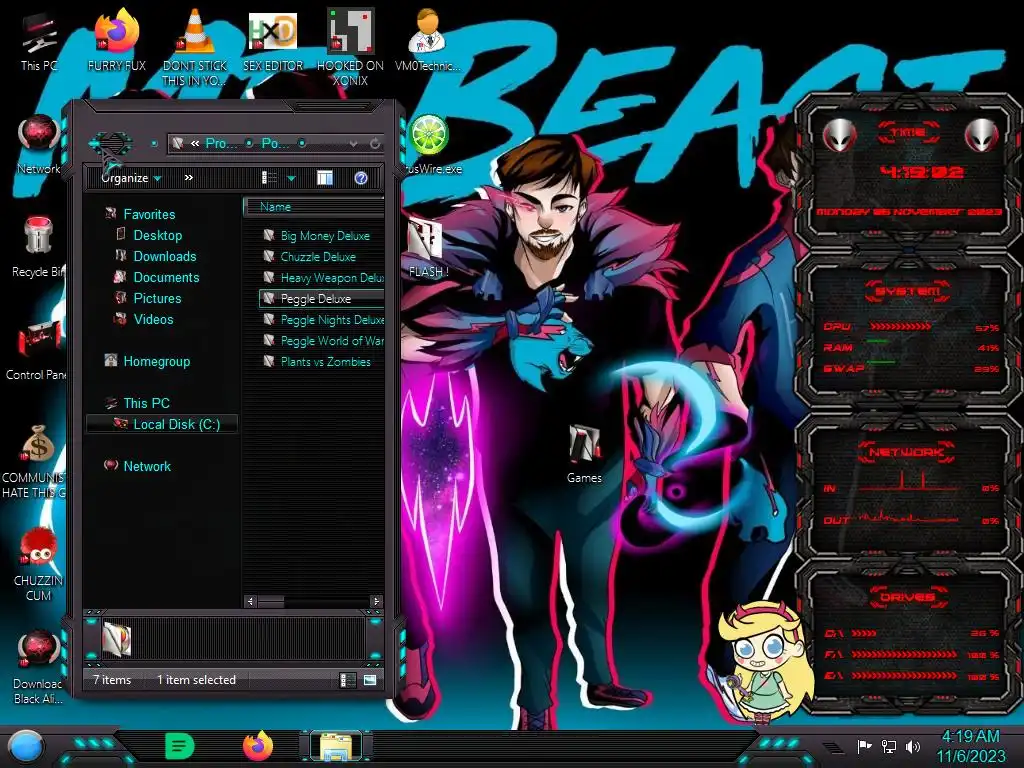Click the Name column header

314,206
